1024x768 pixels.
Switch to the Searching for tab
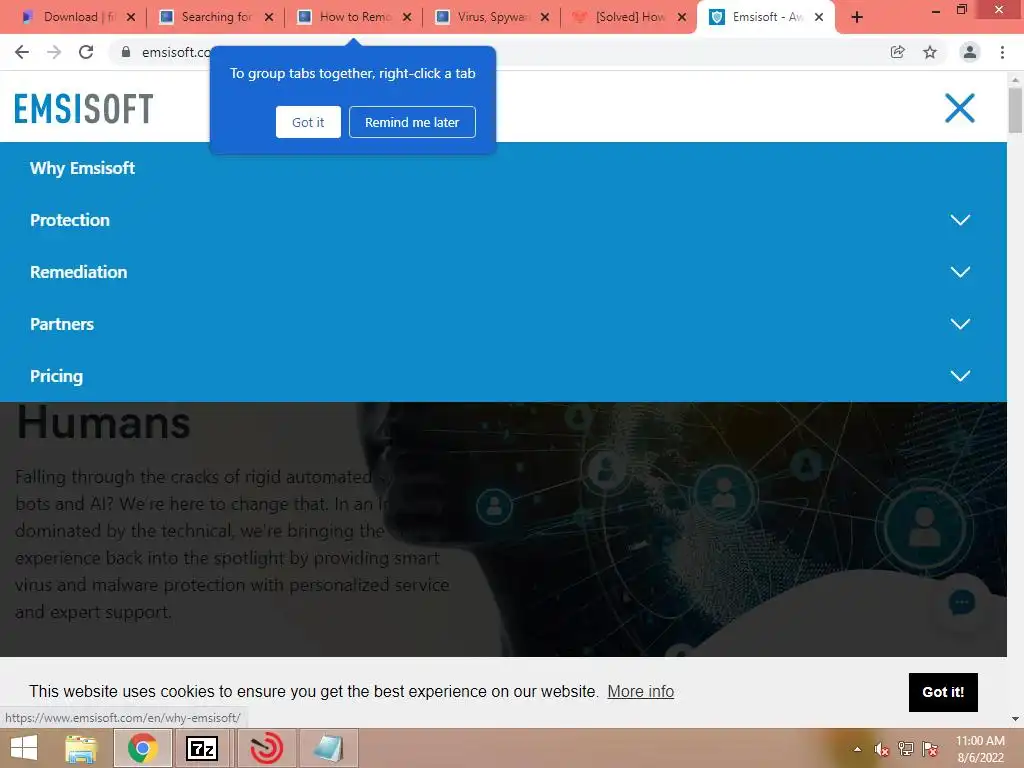[216, 17]
